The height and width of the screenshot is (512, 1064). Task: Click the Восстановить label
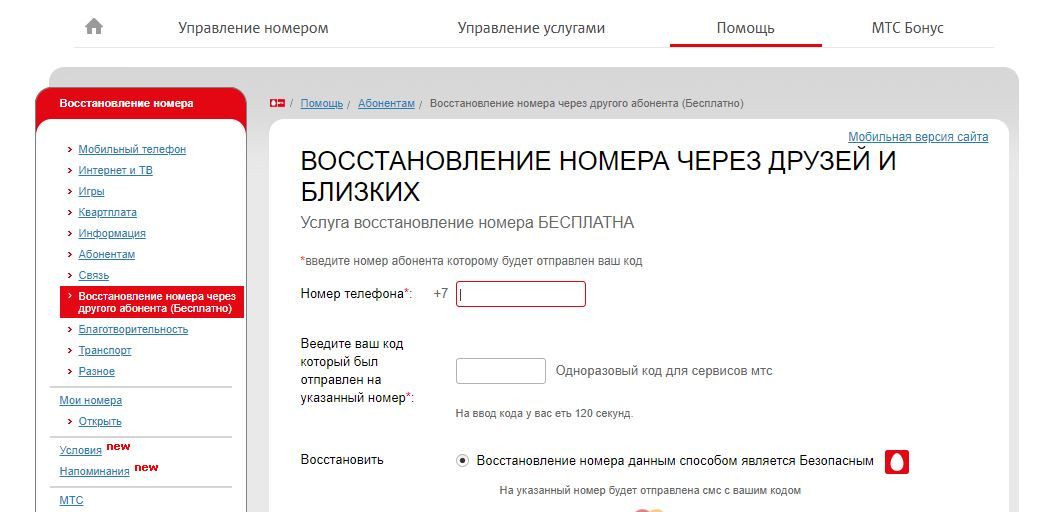(342, 459)
